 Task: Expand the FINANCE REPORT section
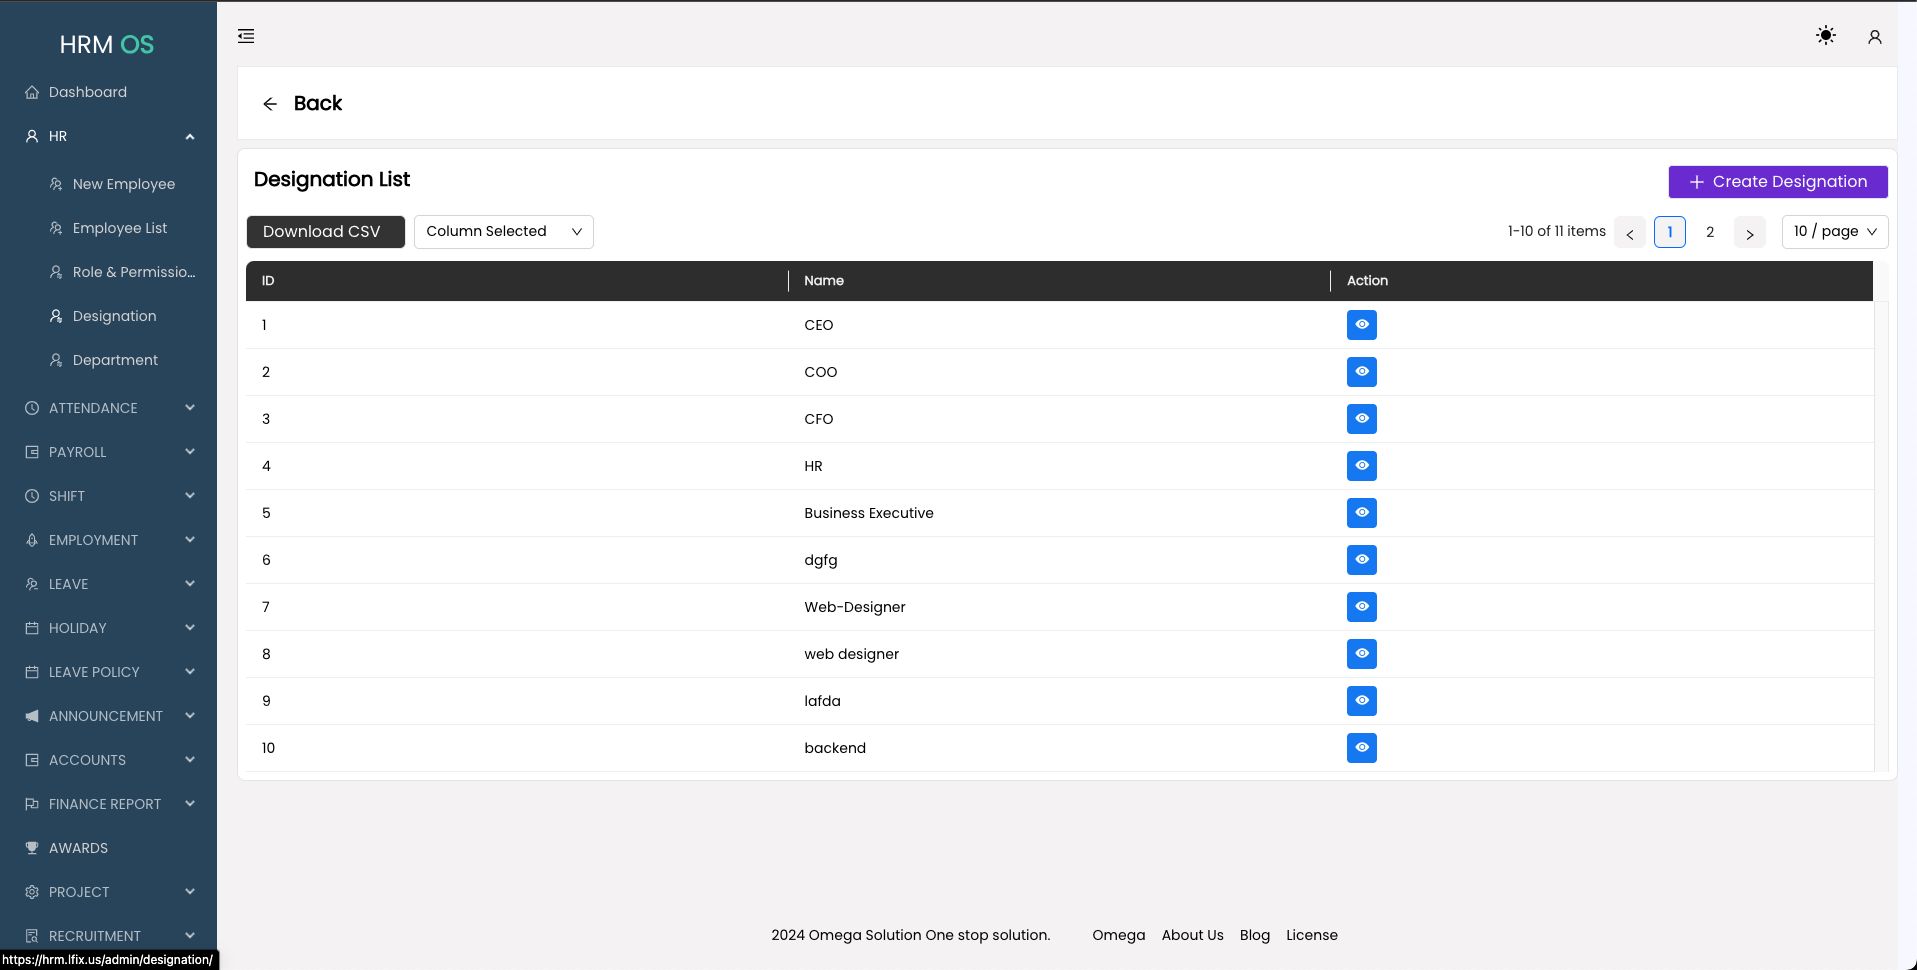coord(190,804)
